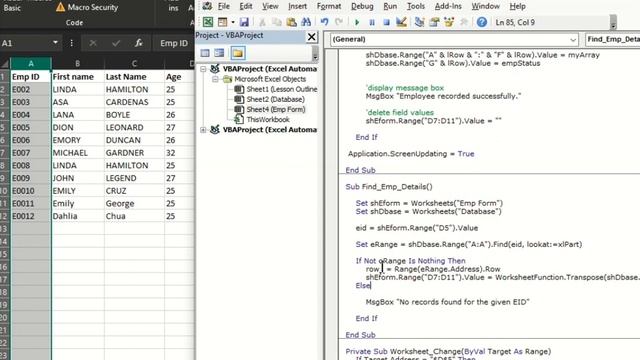Click the Insert Function fx icon
The height and width of the screenshot is (360, 640).
point(139,43)
